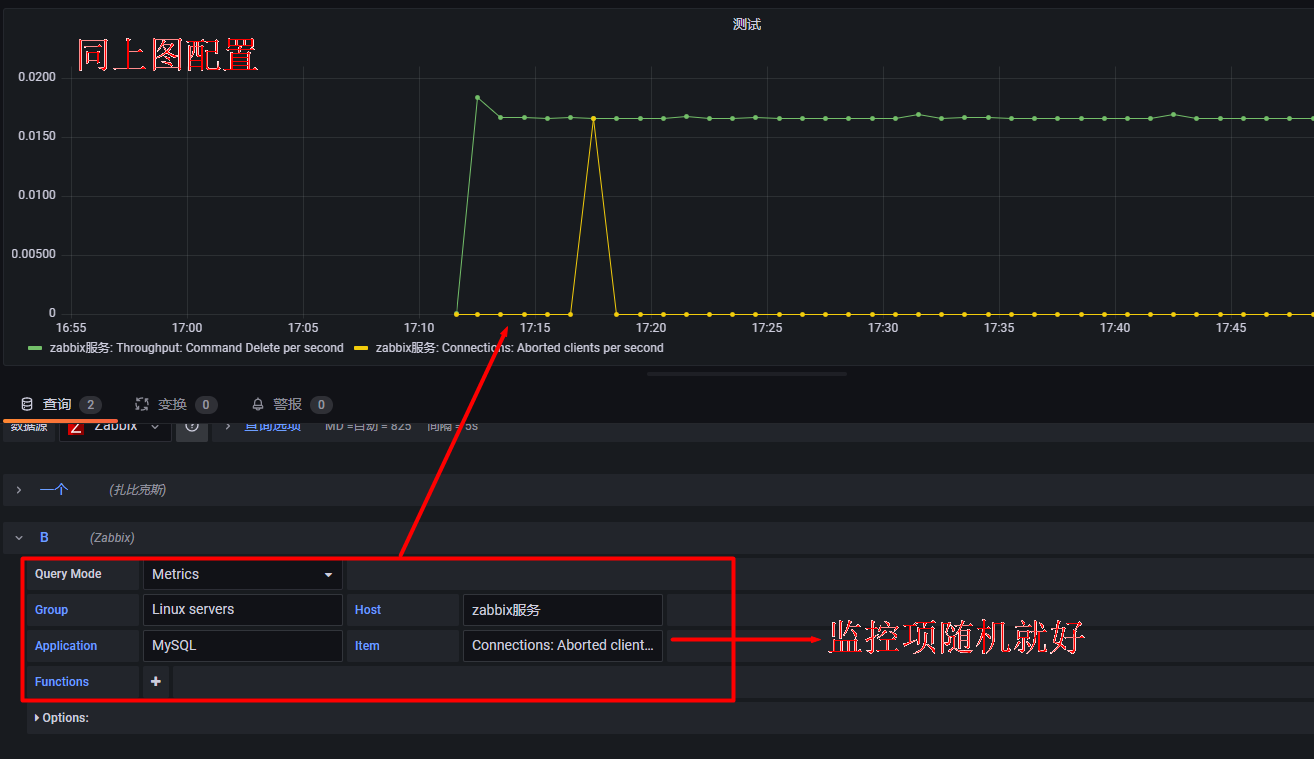Toggle the Connections: Aborted clients per second series
Screen dimensions: 1314x759
(520, 348)
